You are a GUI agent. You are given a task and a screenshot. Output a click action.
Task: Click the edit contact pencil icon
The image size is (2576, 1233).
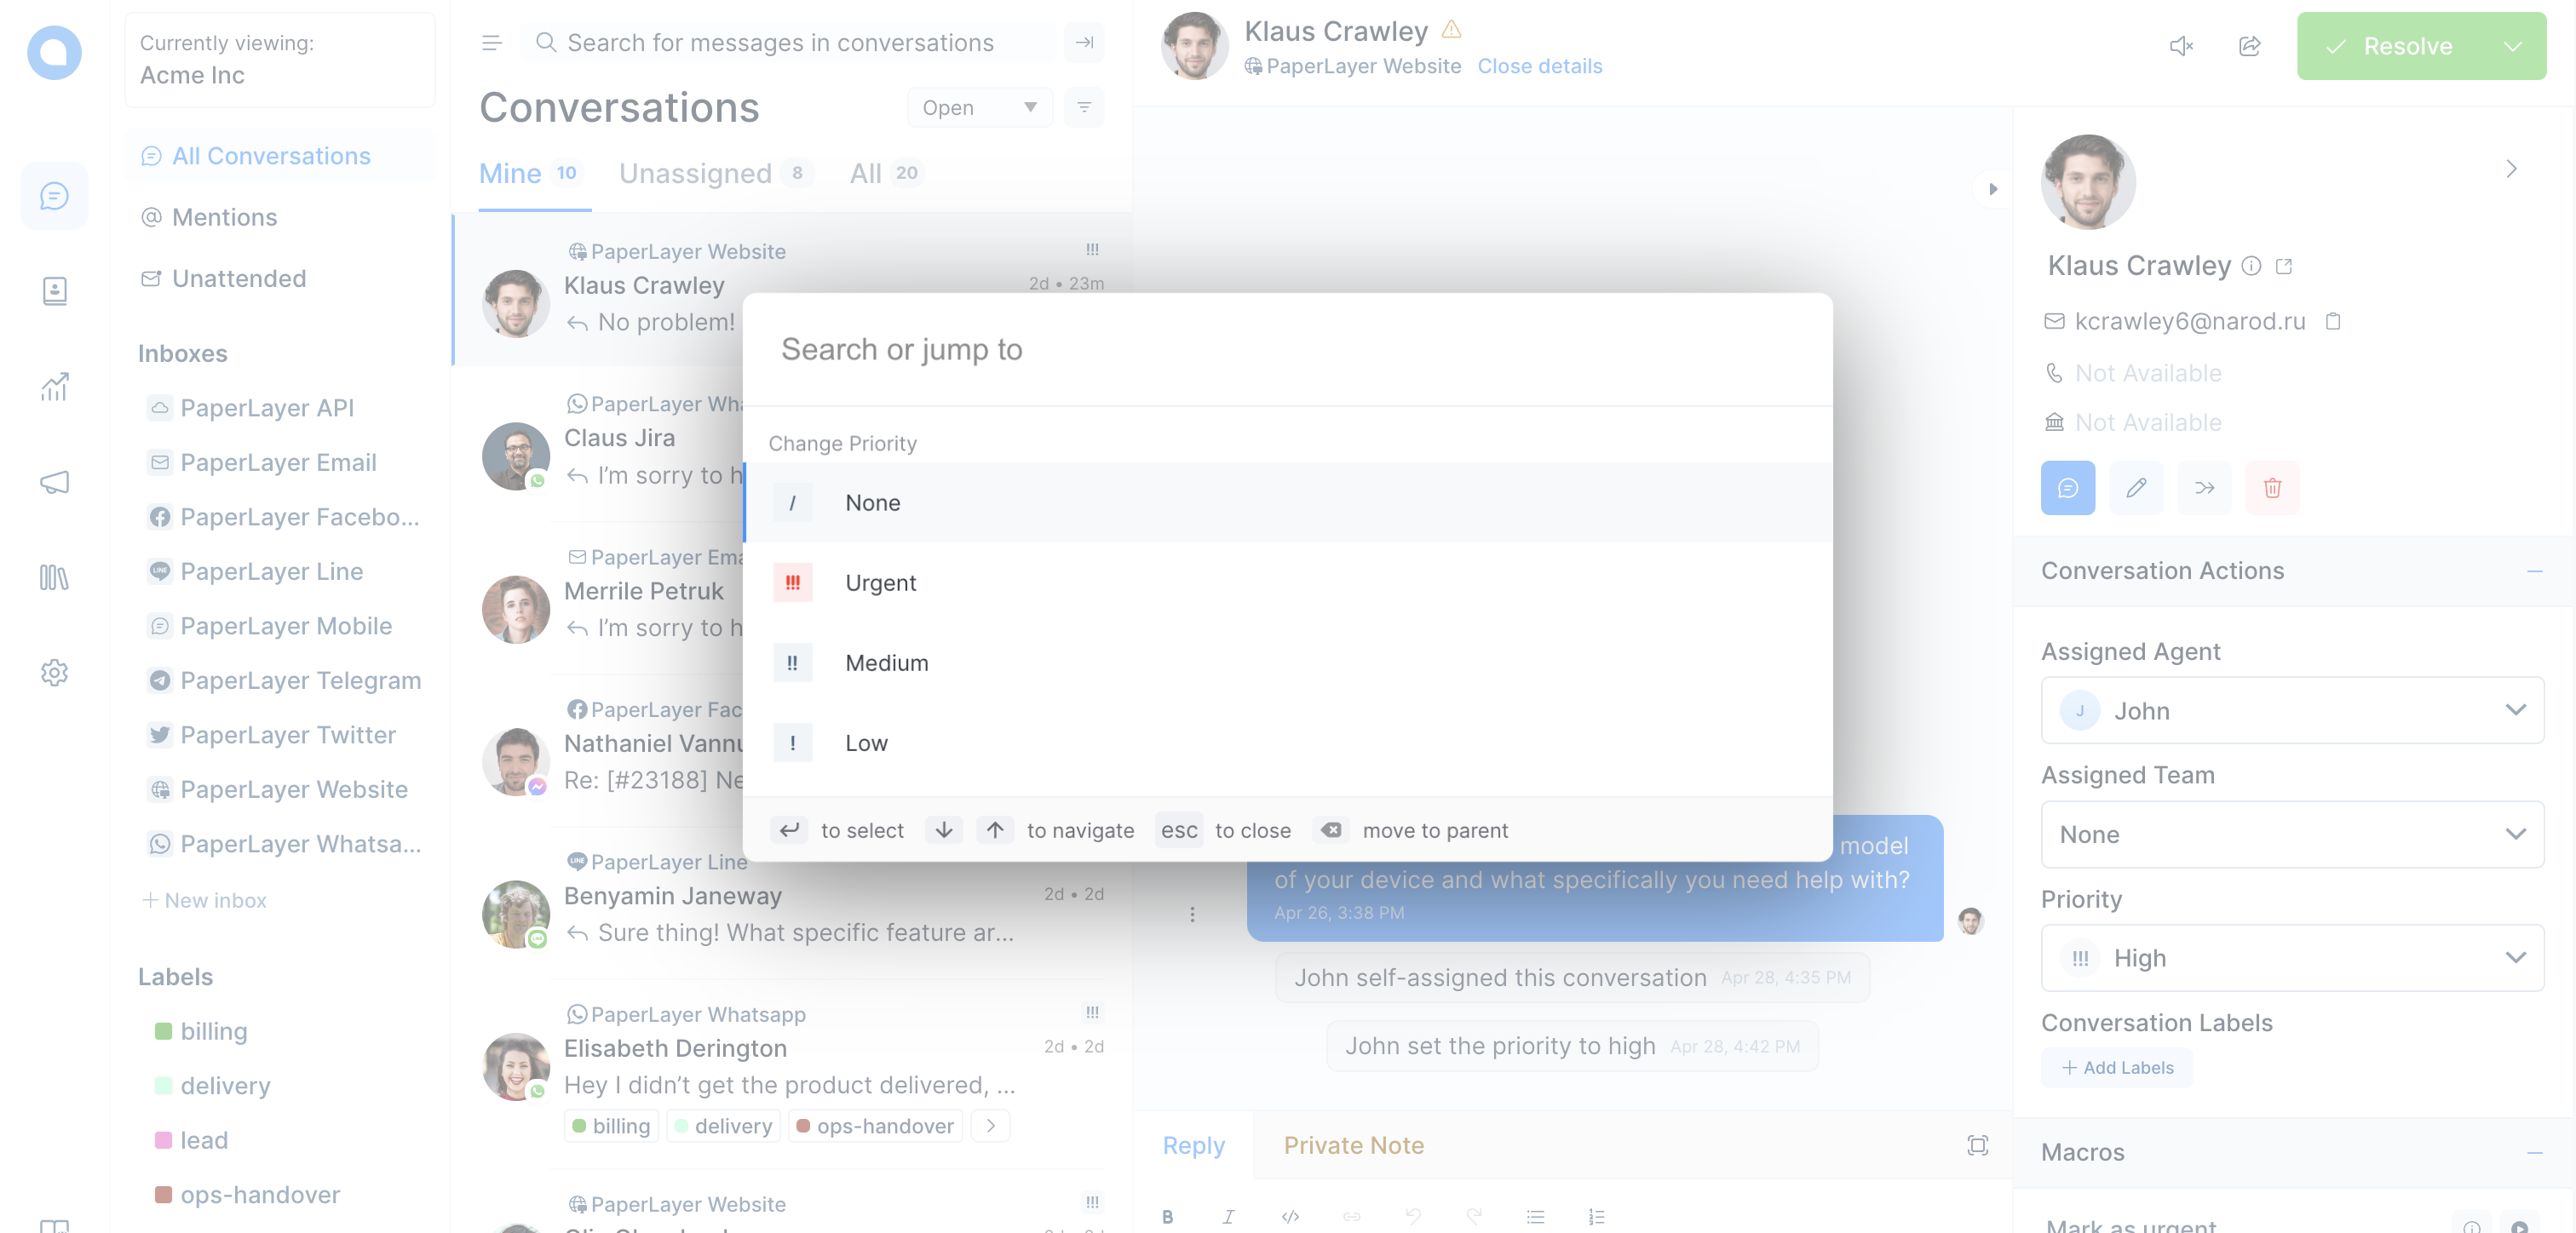click(2136, 486)
